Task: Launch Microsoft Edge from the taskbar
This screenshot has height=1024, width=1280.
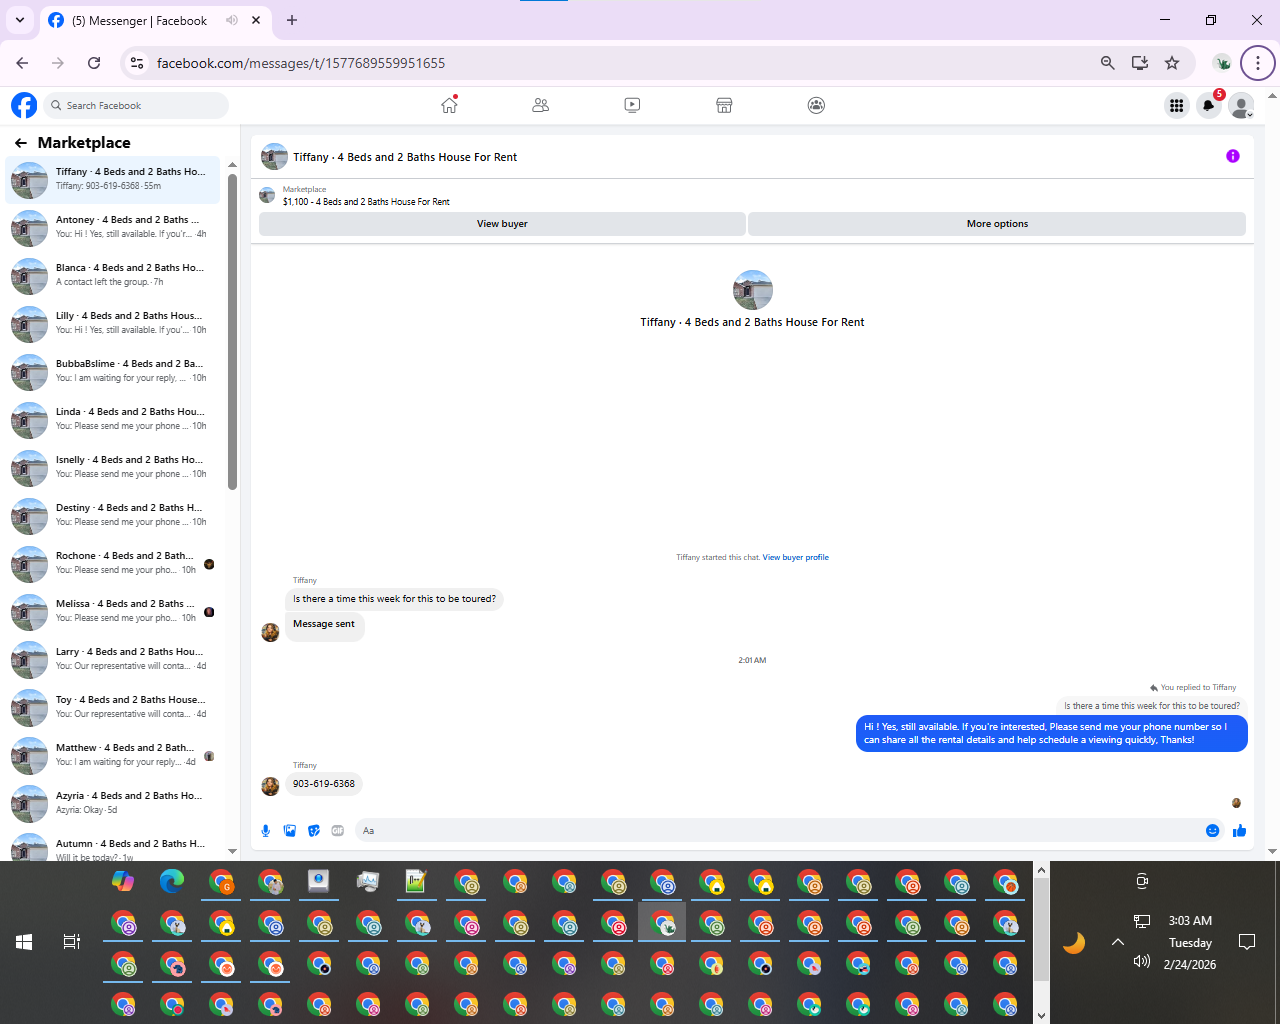Action: 172,881
